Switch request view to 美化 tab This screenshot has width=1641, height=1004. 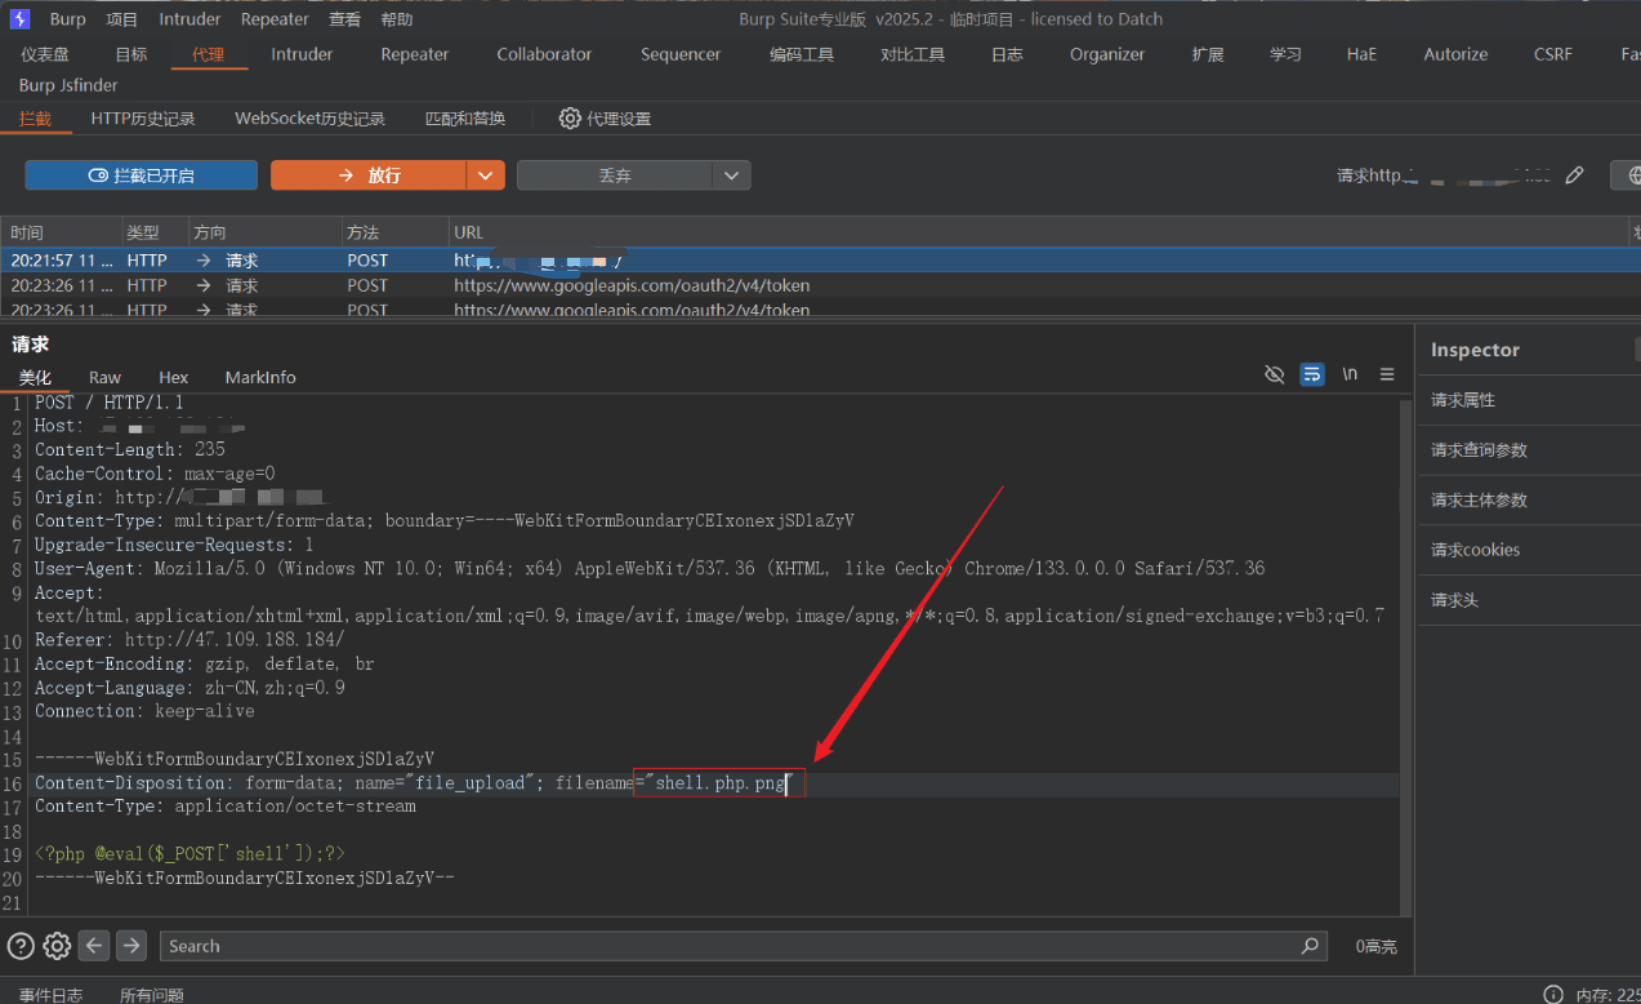pos(35,377)
